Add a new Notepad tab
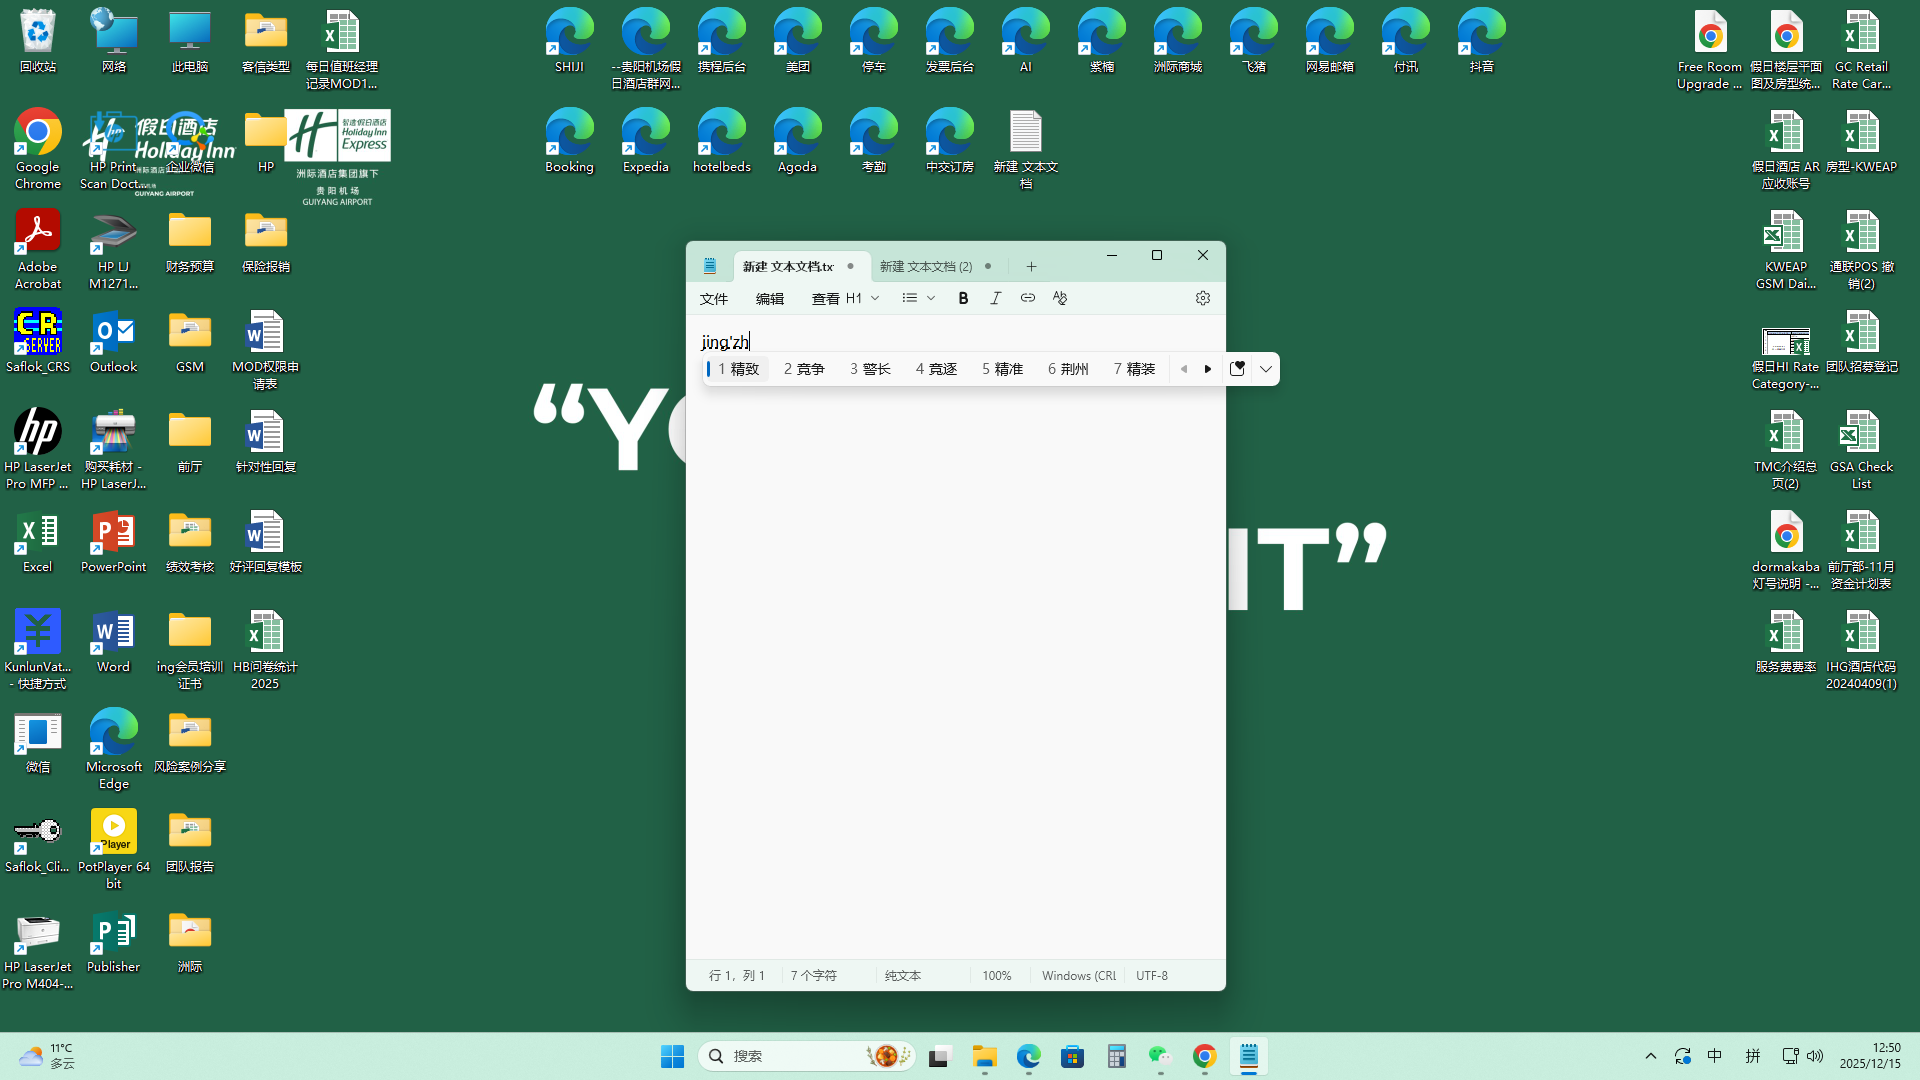This screenshot has width=1920, height=1080. 1031,266
